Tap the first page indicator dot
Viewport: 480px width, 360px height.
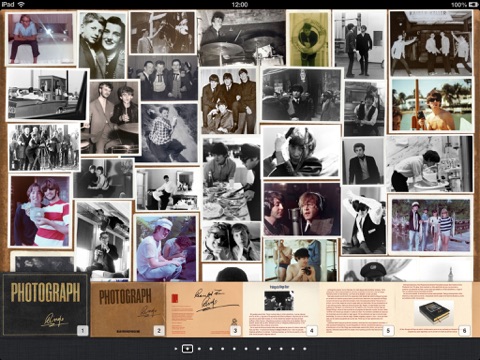[x=176, y=349]
